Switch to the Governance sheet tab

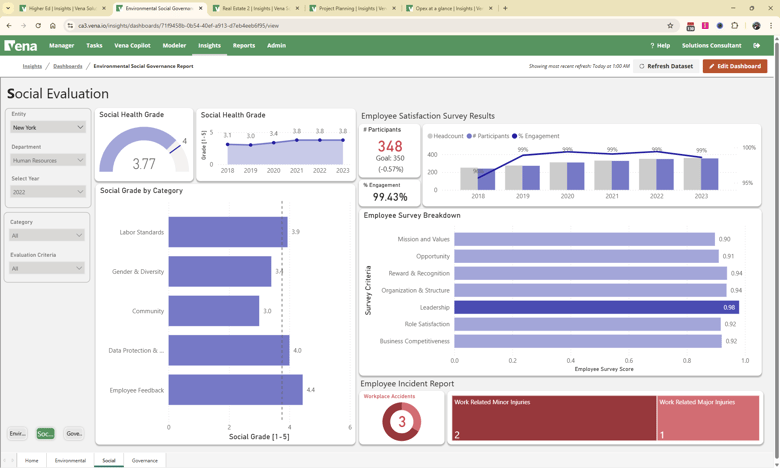coord(145,461)
